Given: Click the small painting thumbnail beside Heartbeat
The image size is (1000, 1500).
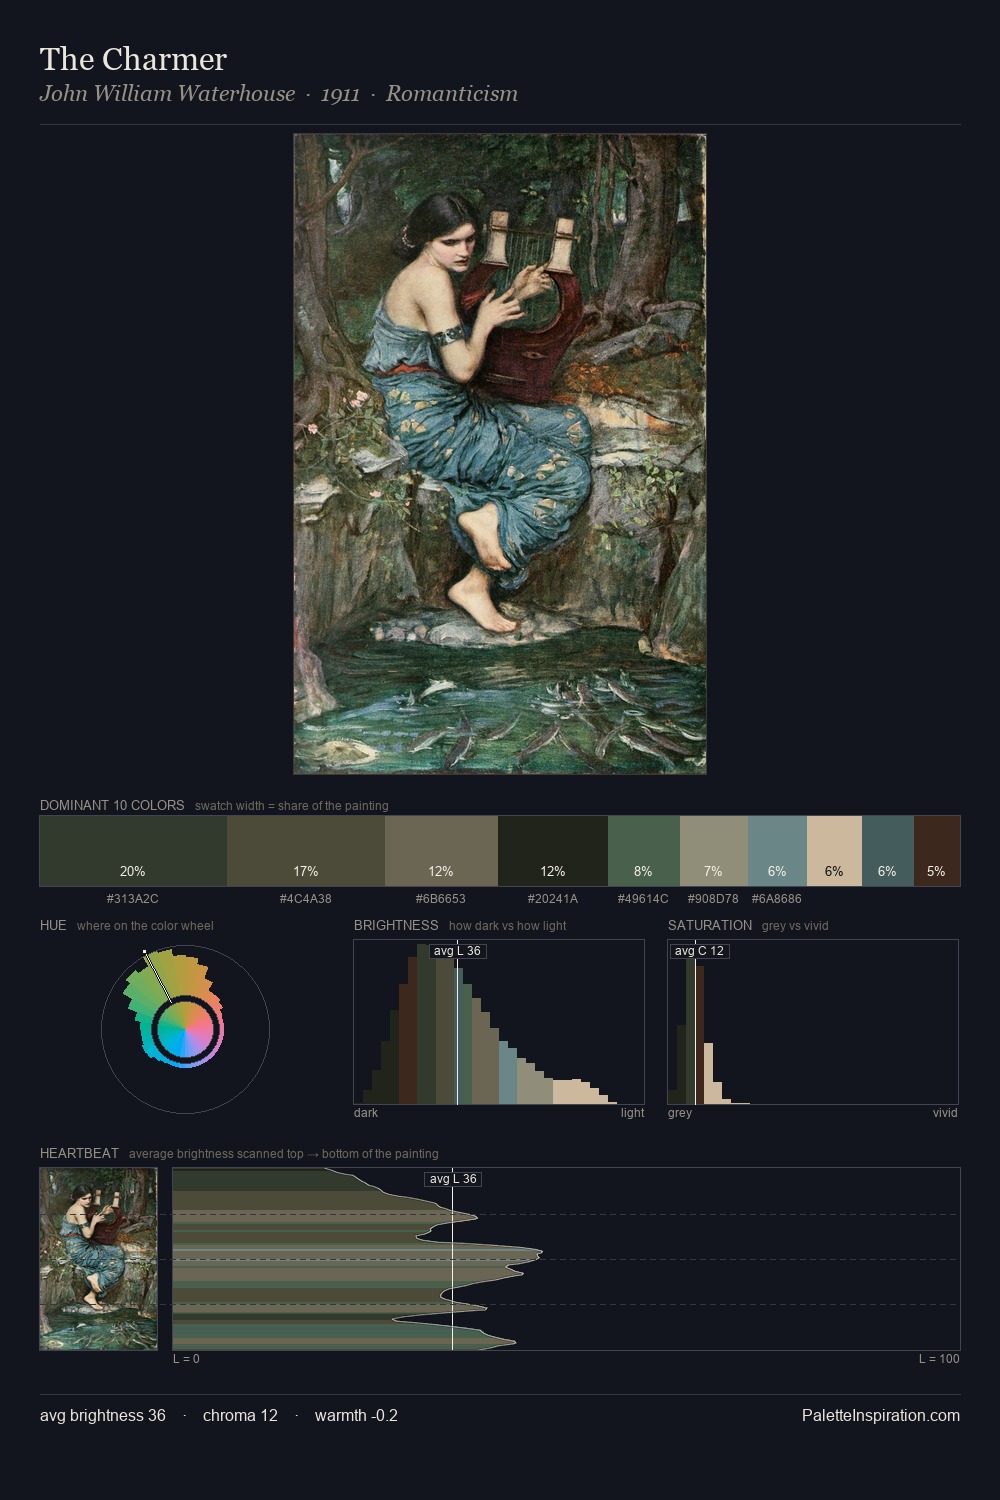Looking at the screenshot, I should coord(98,1259).
